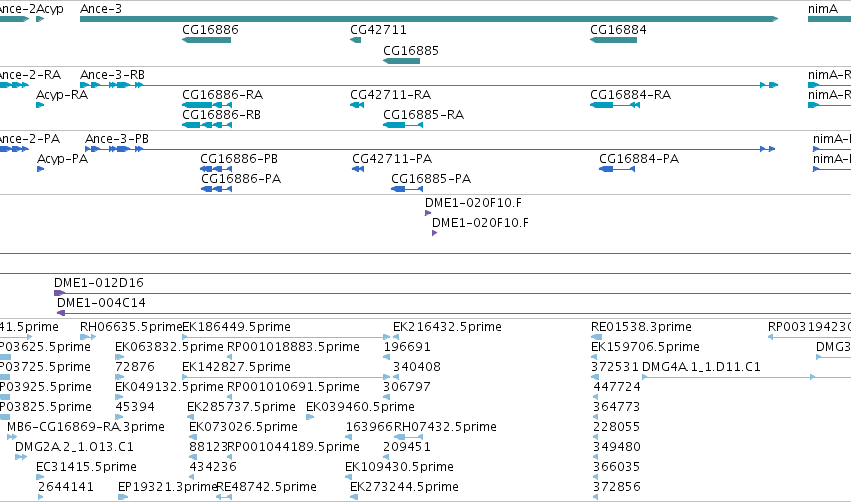The image size is (851, 502).
Task: Select the EK159706.5prime EST label
Action: tap(645, 347)
